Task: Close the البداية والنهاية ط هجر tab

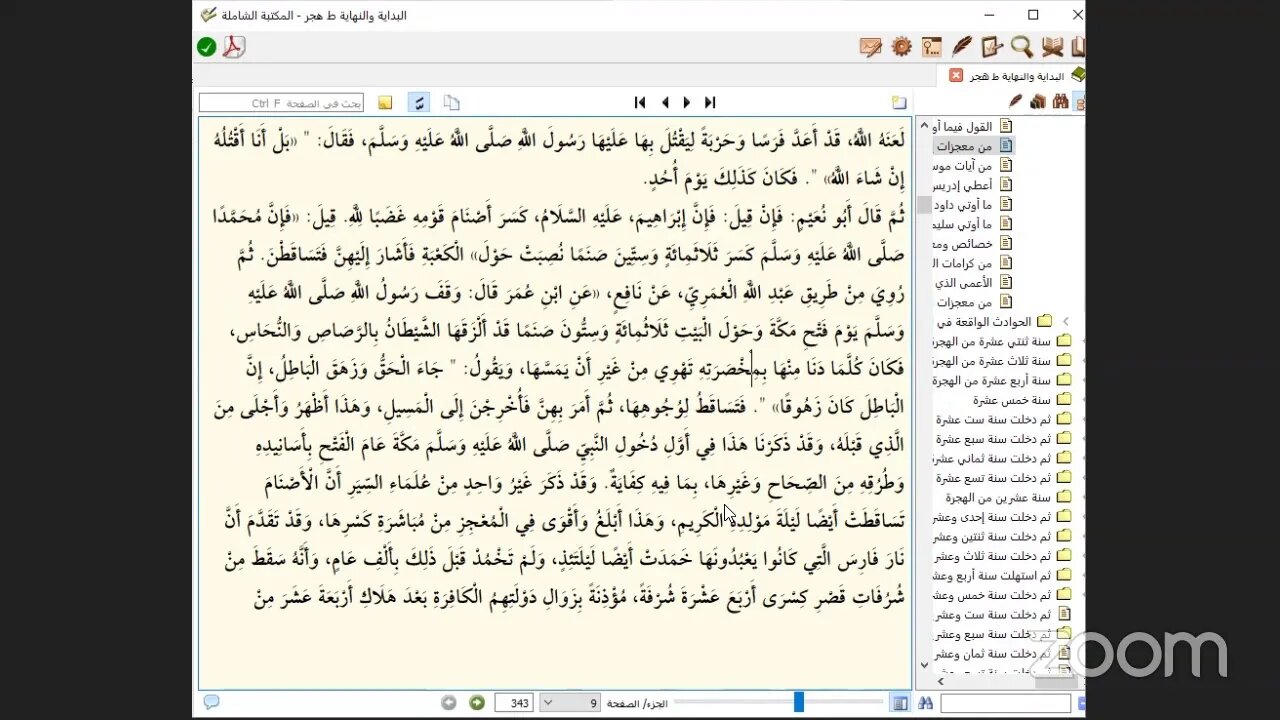Action: coord(956,75)
